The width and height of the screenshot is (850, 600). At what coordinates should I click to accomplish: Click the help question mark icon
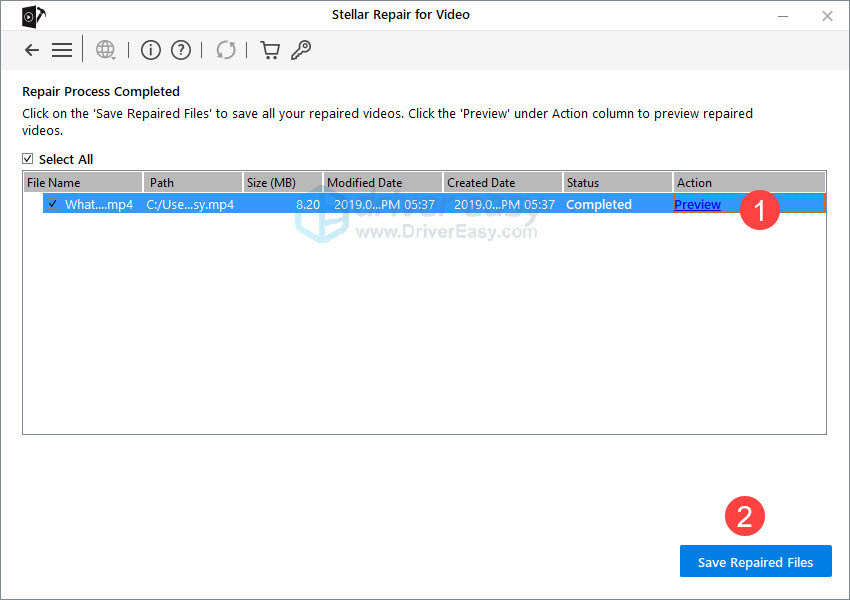(178, 49)
